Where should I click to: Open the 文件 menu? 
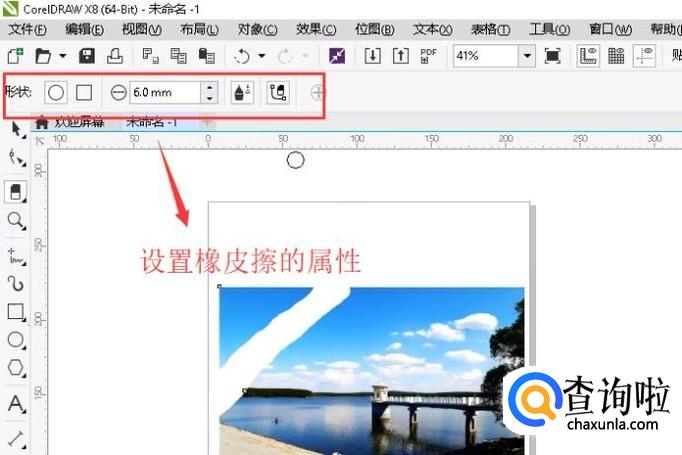coord(27,30)
